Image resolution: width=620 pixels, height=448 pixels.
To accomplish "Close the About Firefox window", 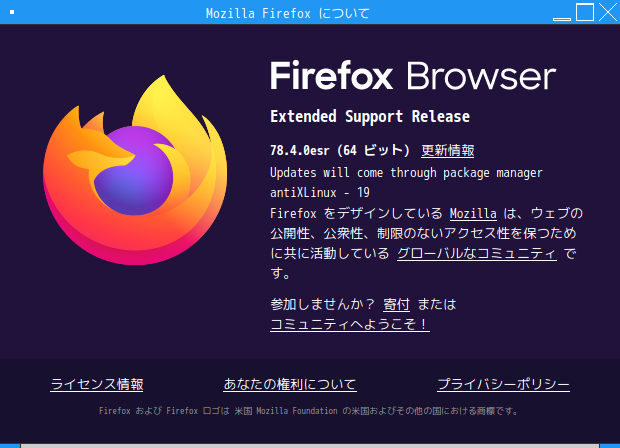I will (608, 12).
